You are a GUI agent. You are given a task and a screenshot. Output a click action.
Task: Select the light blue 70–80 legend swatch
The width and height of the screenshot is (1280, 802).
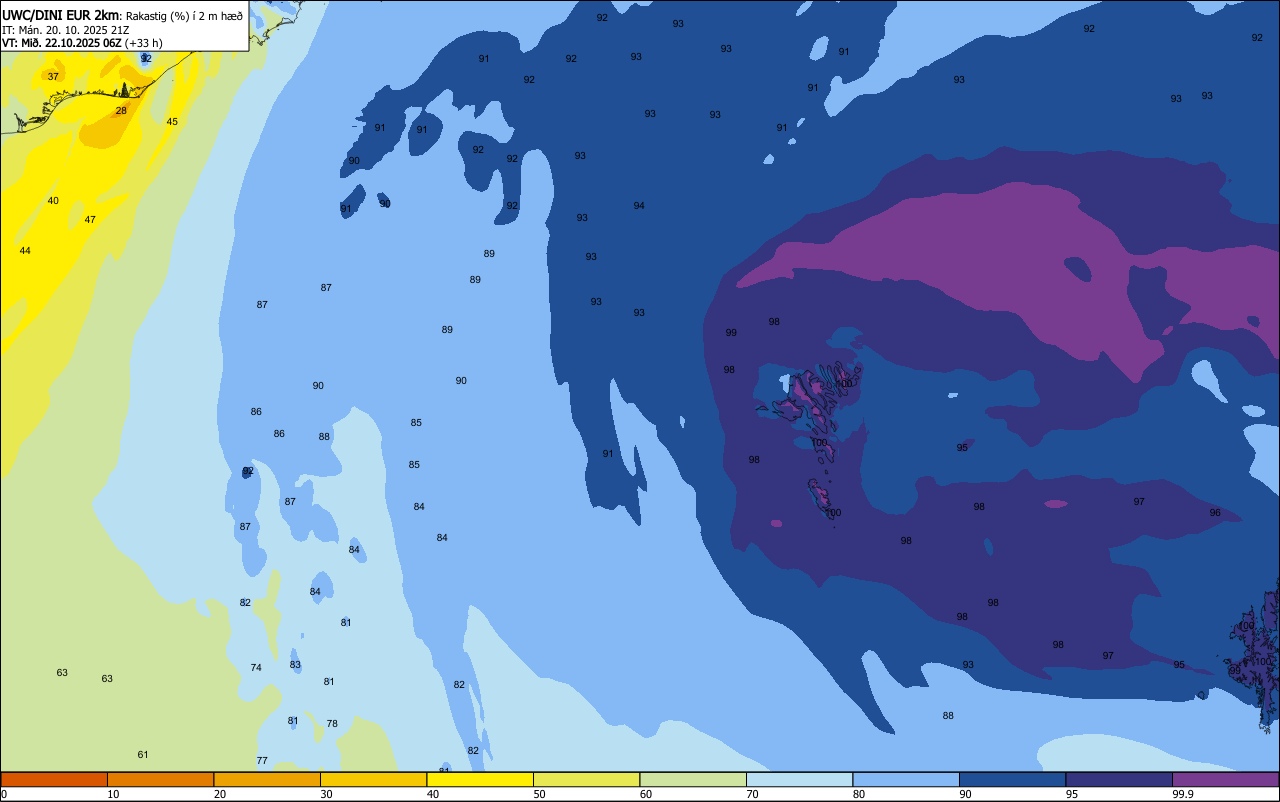[x=799, y=779]
